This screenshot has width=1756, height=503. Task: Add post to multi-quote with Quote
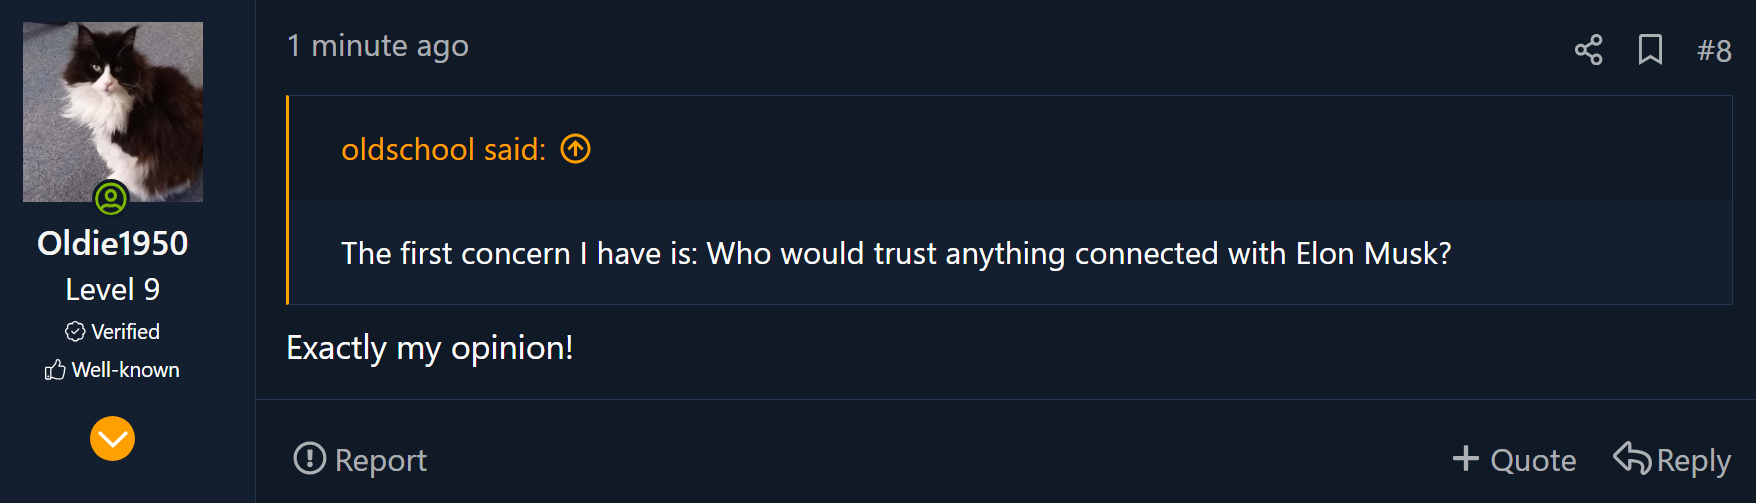click(1514, 459)
